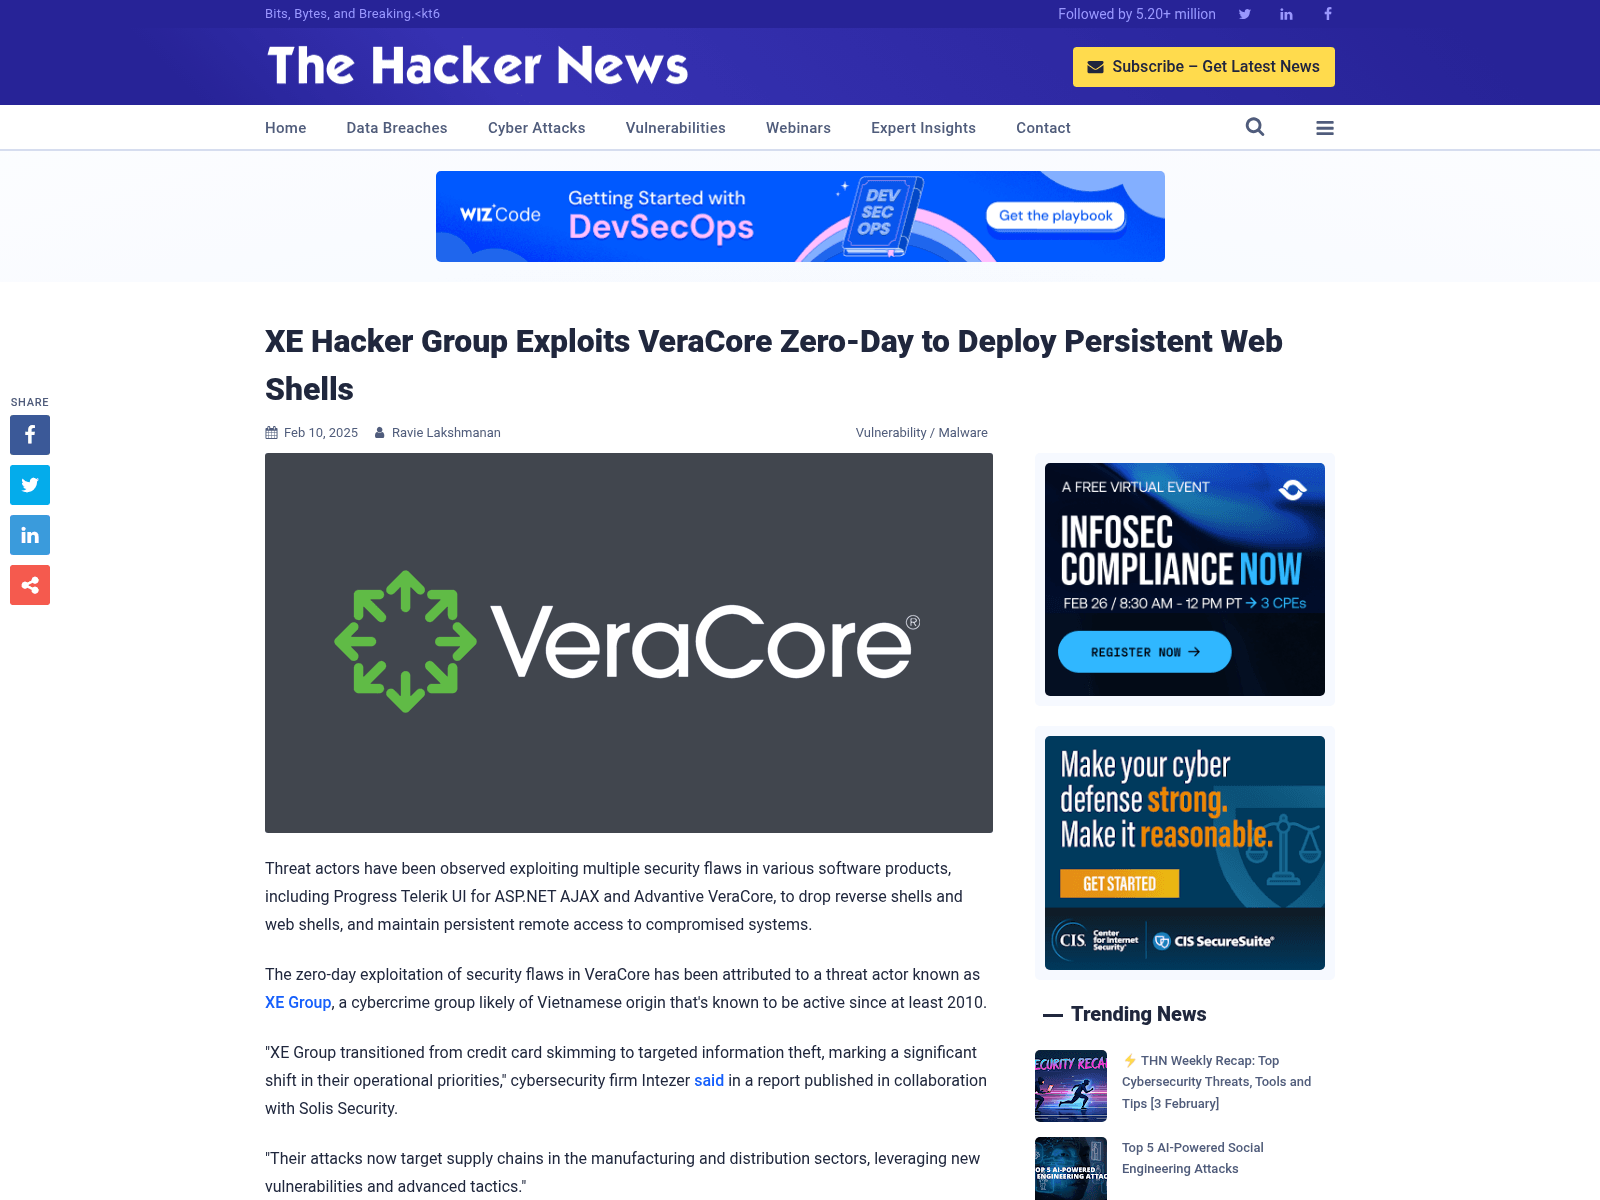Click THN Weekly Recap thumbnail
Viewport: 1600px width, 1200px height.
click(1071, 1086)
